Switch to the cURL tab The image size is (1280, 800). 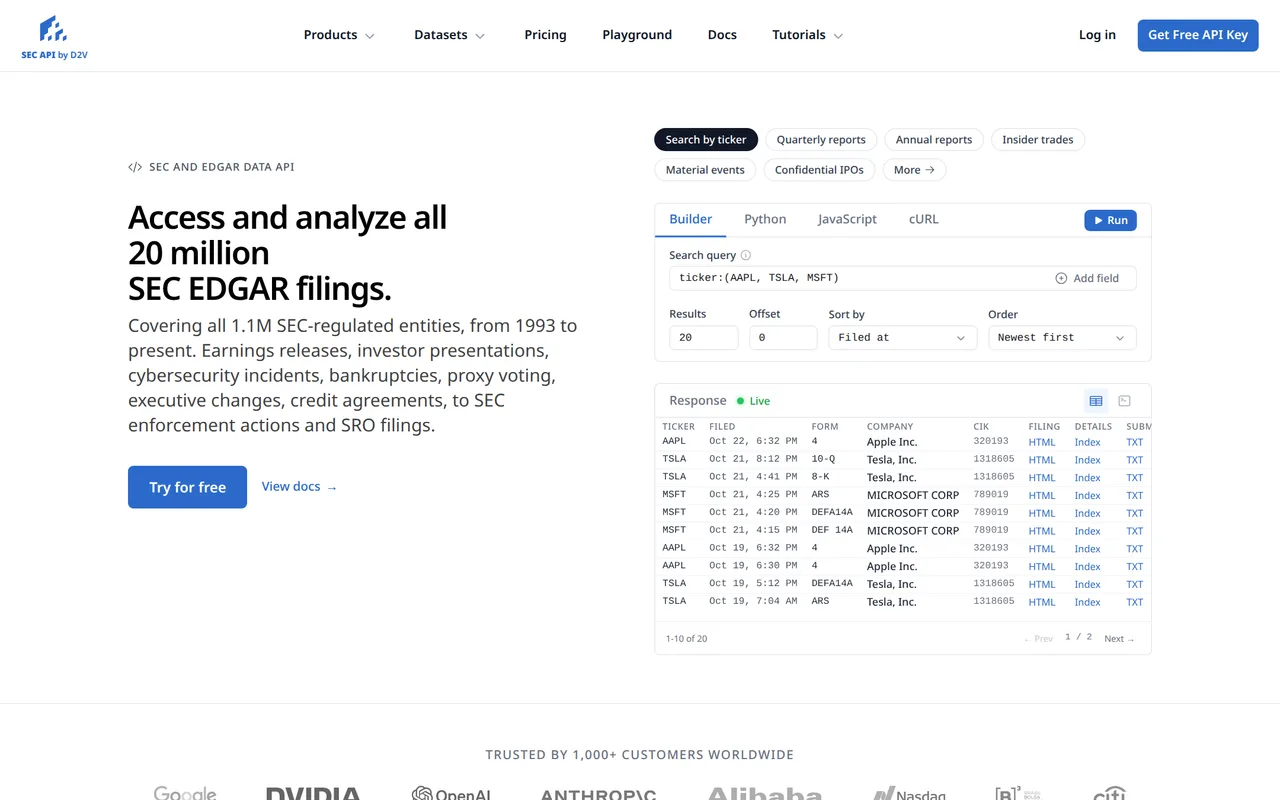[x=924, y=220]
